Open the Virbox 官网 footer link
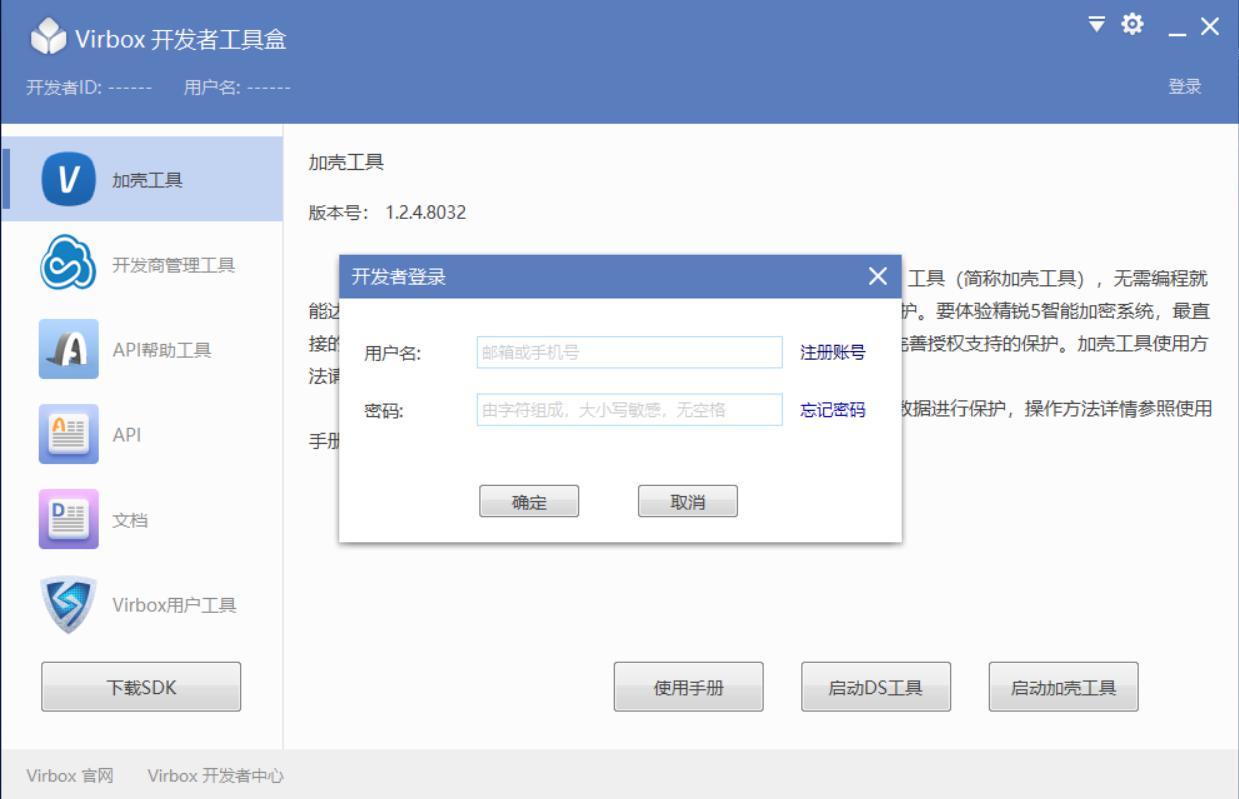The width and height of the screenshot is (1239, 799). [x=70, y=776]
